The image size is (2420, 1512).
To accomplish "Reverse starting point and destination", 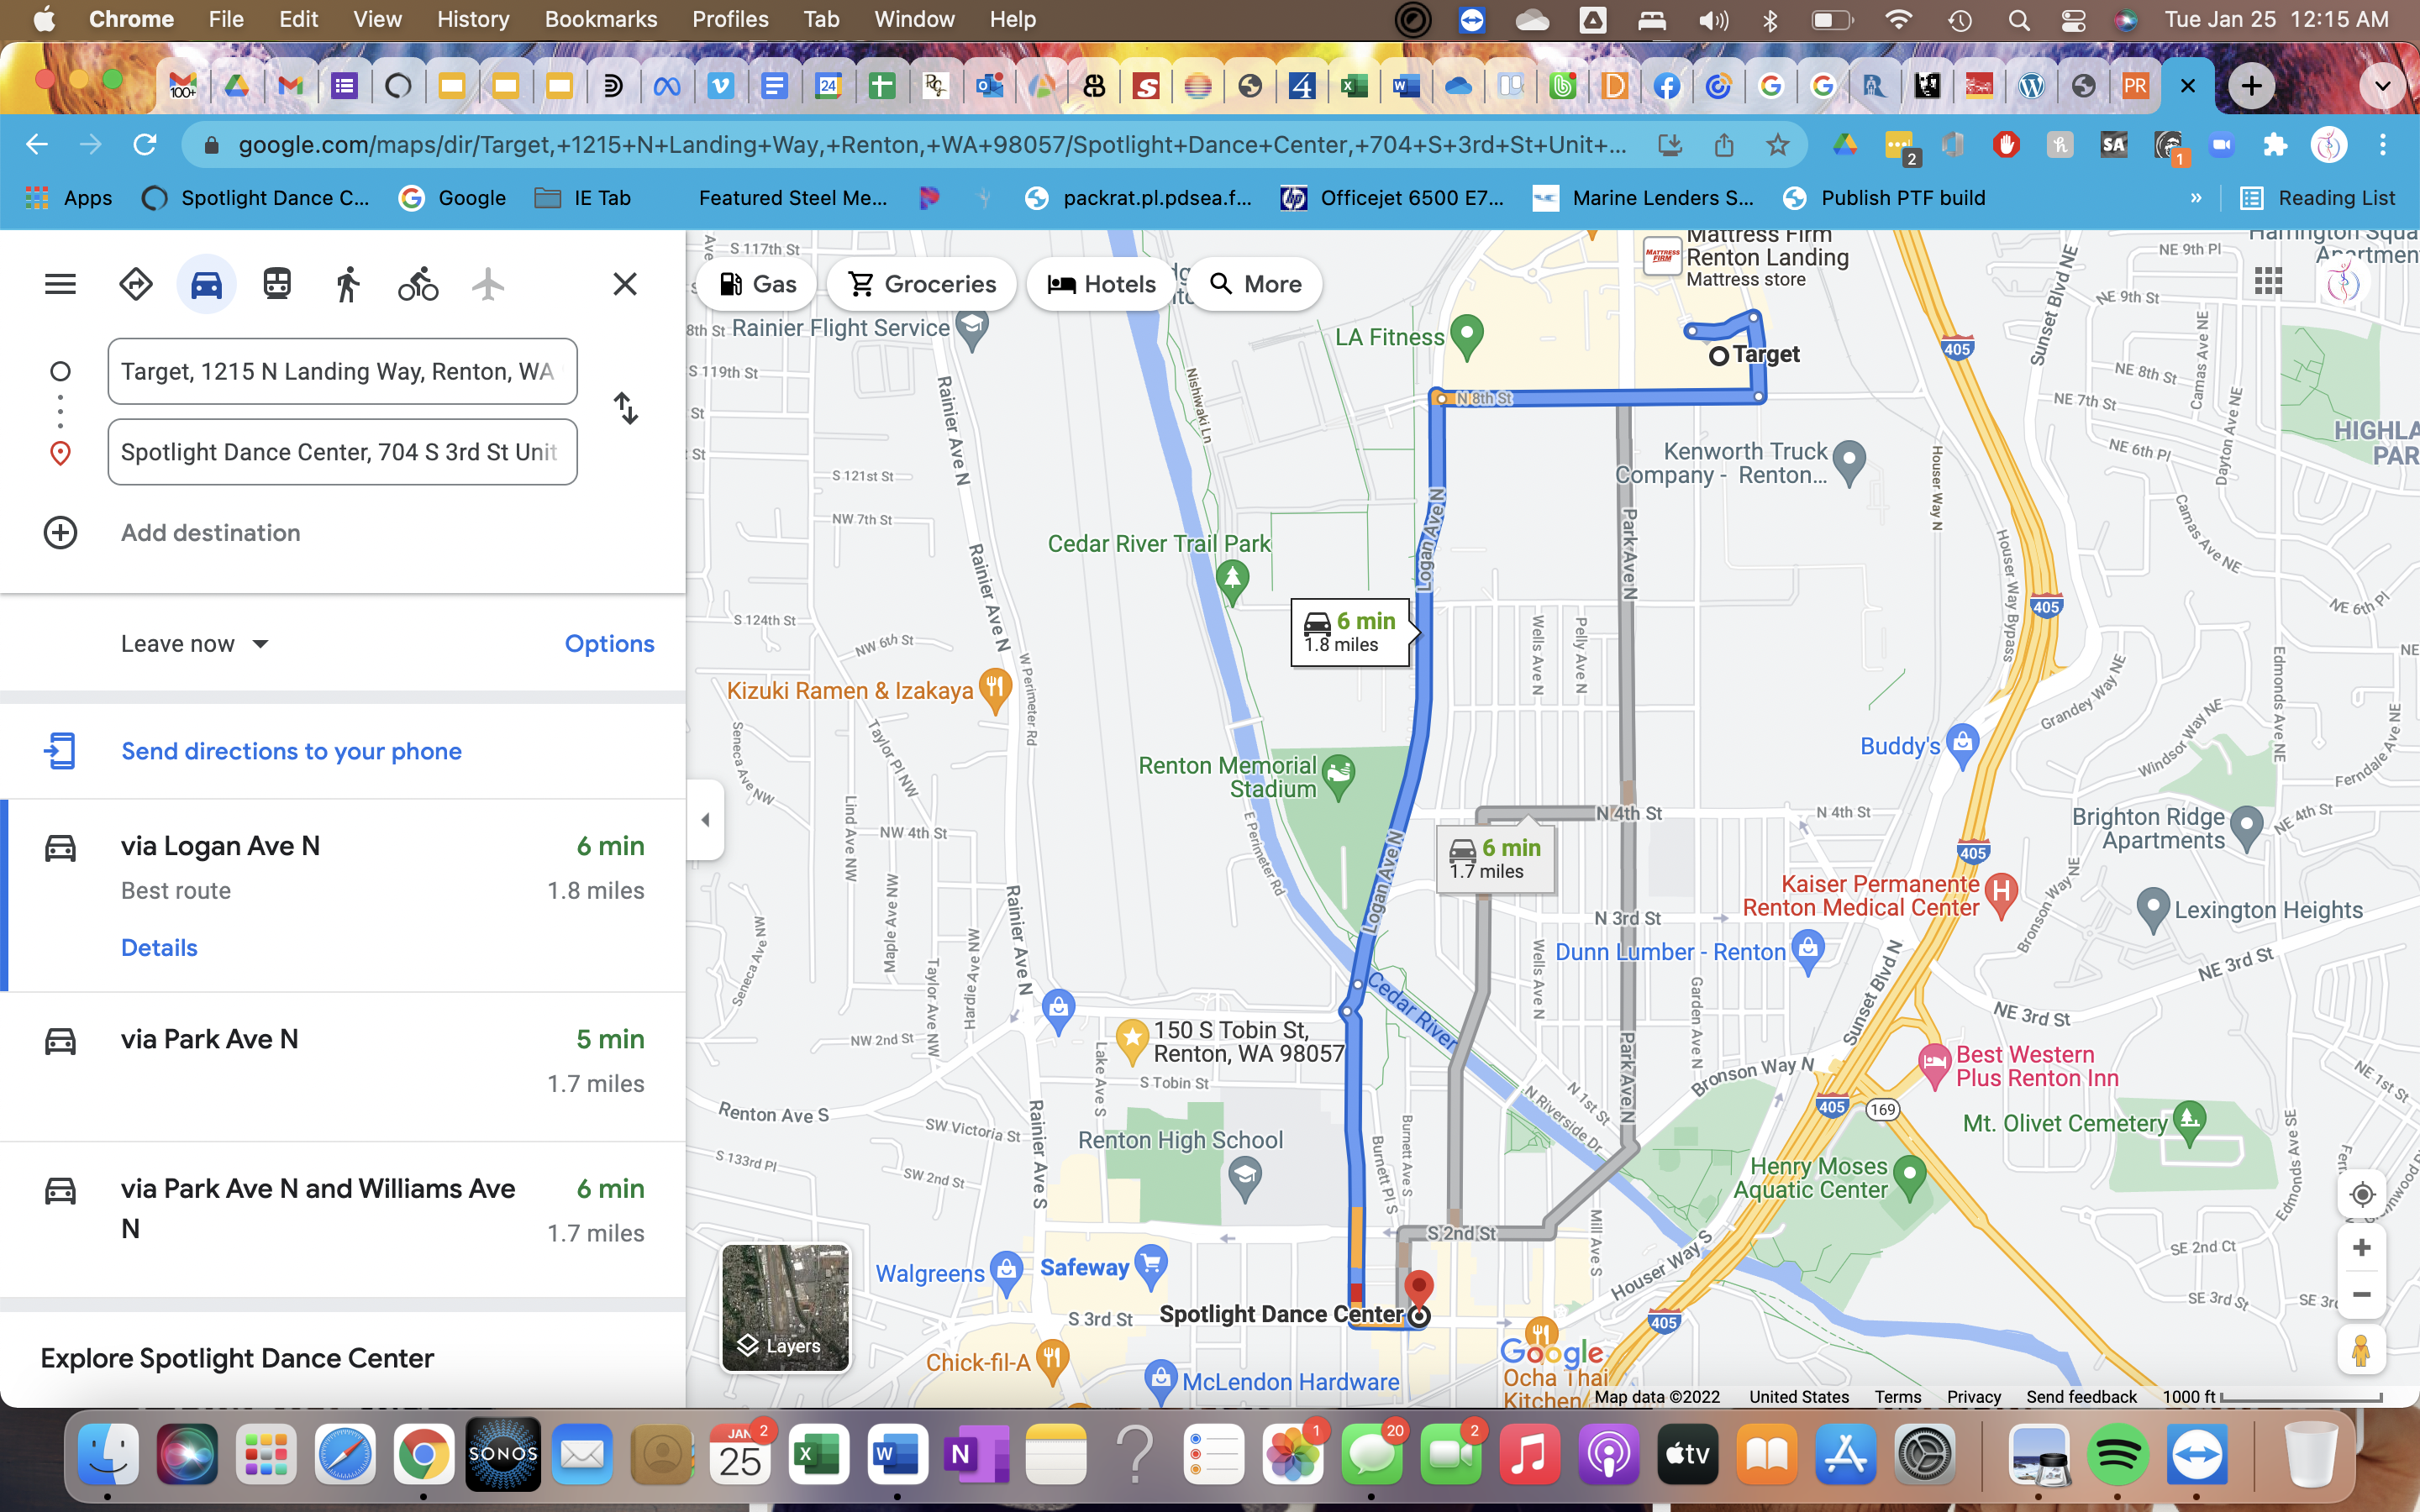I will 626,408.
